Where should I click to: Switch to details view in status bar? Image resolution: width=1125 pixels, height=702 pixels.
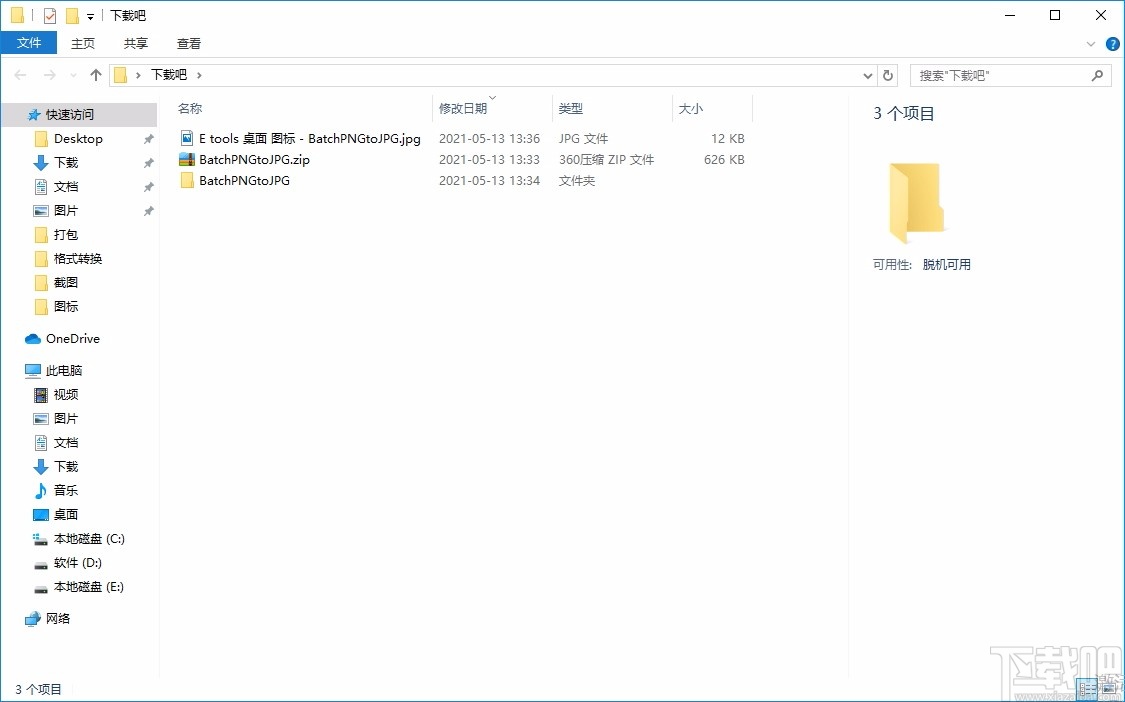click(x=1087, y=689)
